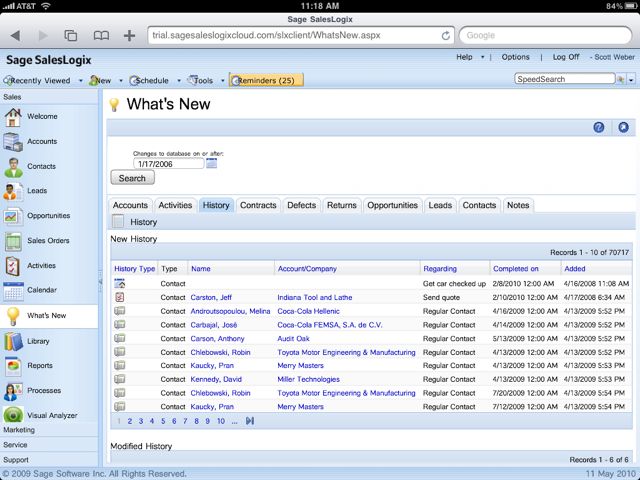Click the Activities clipboard icon
Image resolution: width=640 pixels, height=480 pixels.
[x=13, y=266]
